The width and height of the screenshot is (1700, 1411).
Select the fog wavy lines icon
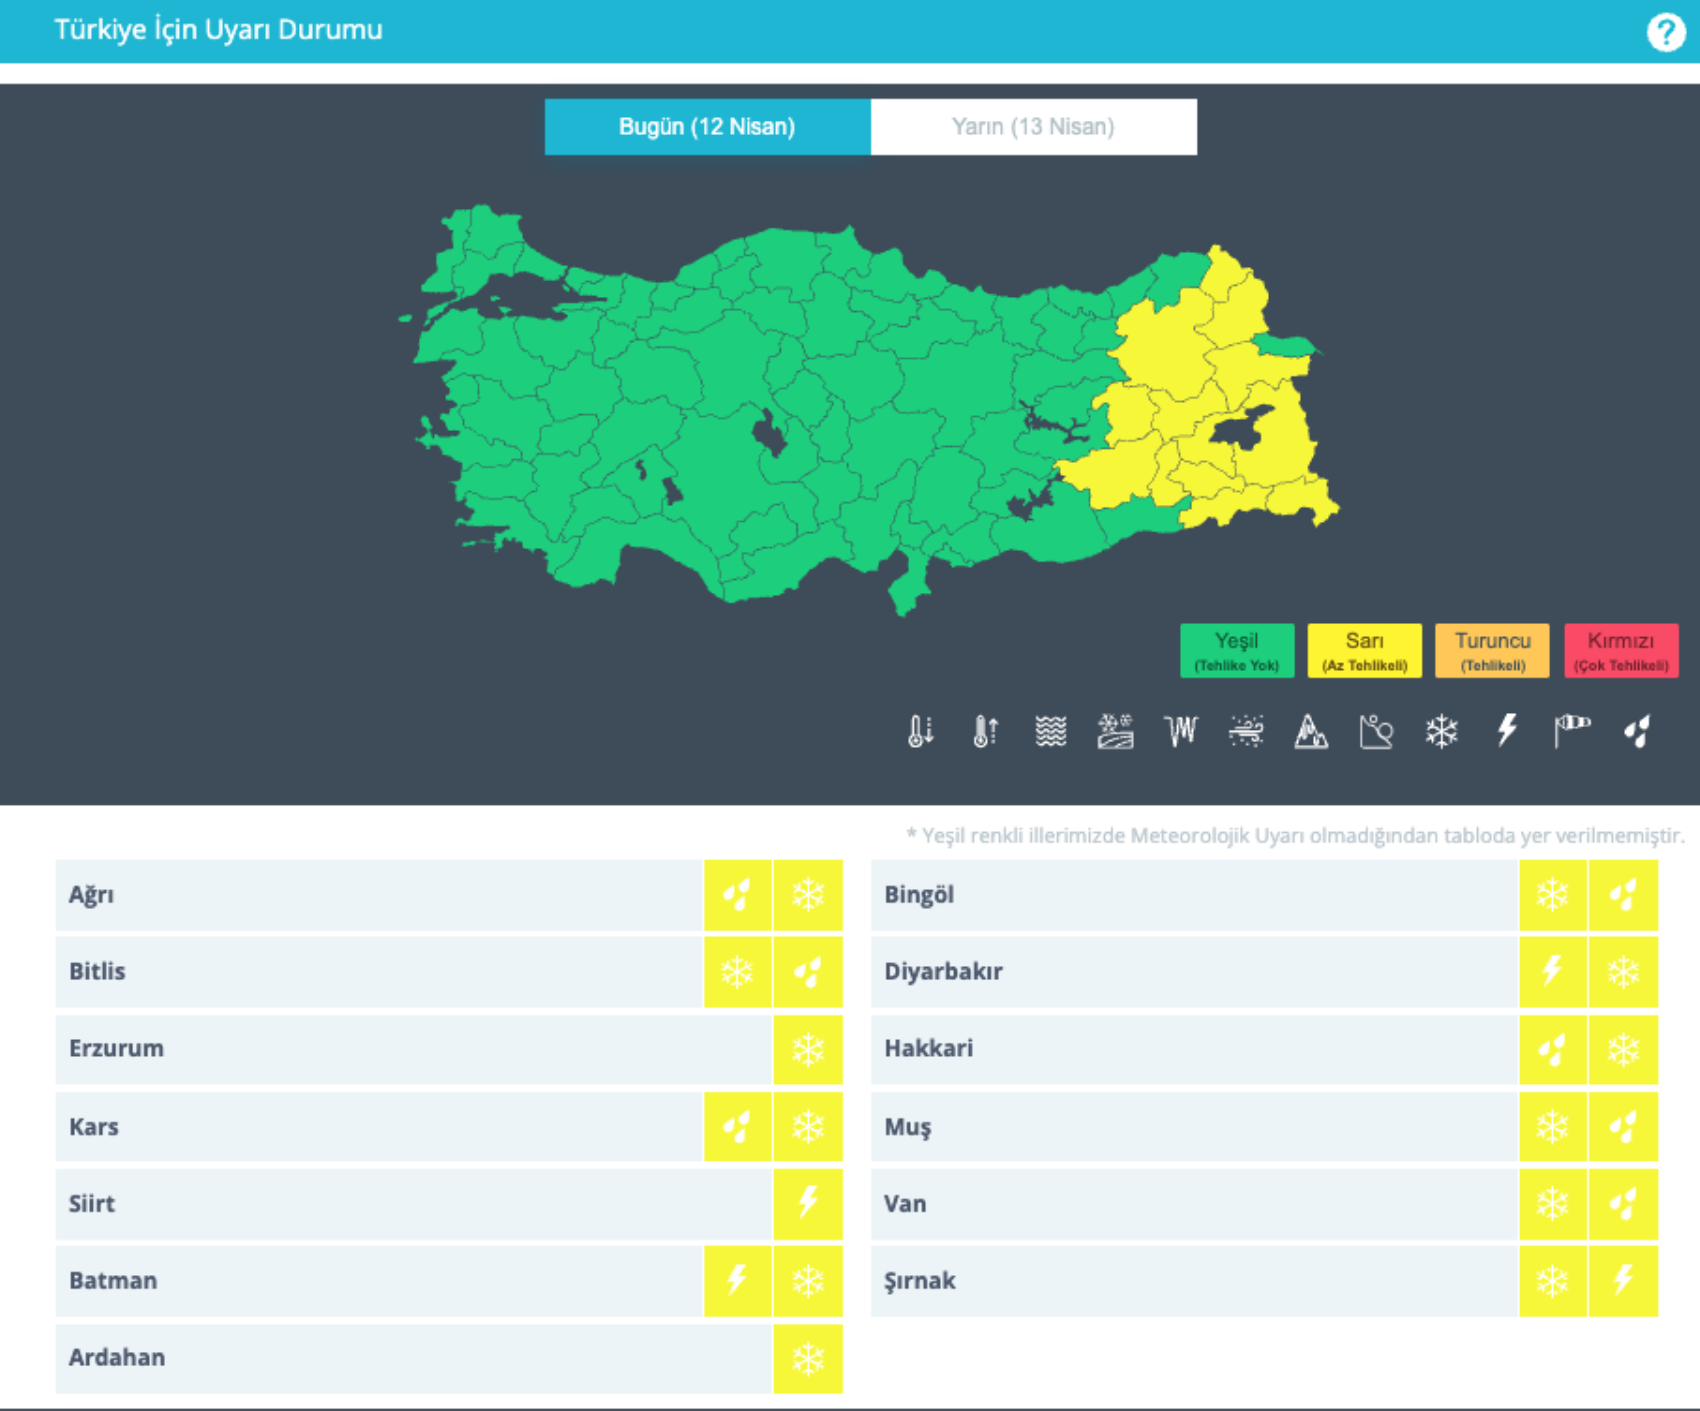tap(1050, 732)
